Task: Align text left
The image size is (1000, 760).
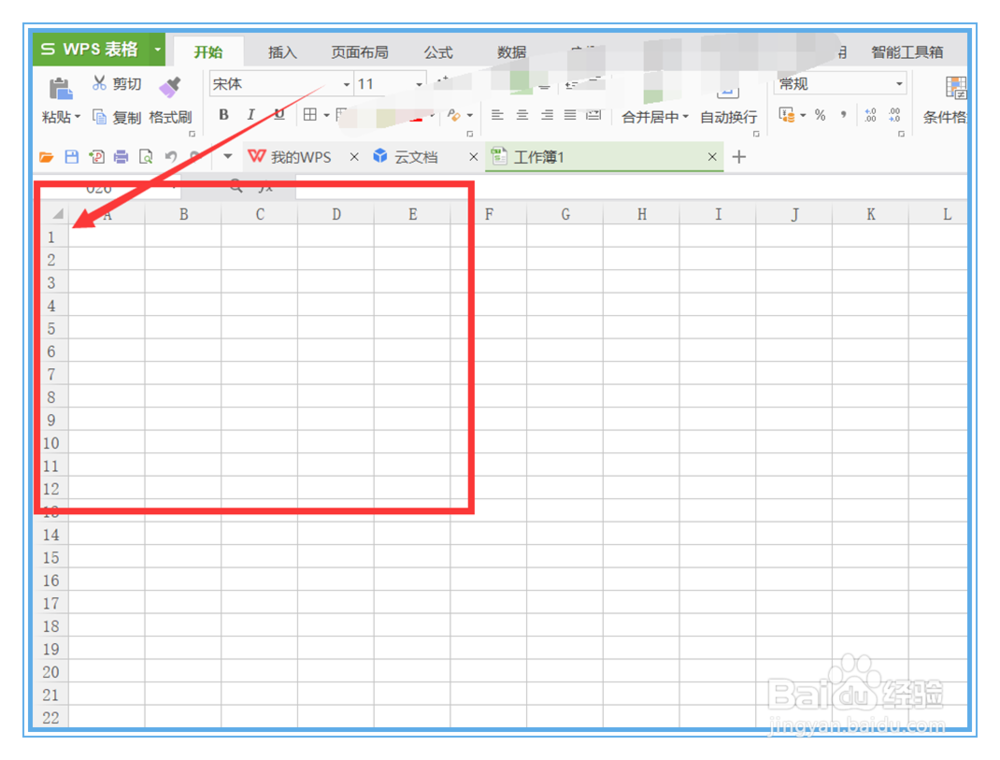Action: click(497, 115)
